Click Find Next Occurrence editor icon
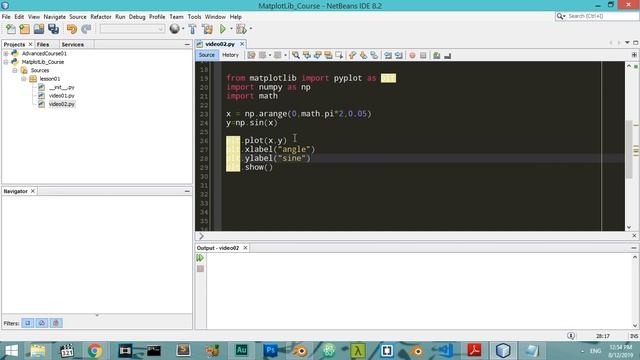Screen dimensions: 640x360 click(x=317, y=55)
